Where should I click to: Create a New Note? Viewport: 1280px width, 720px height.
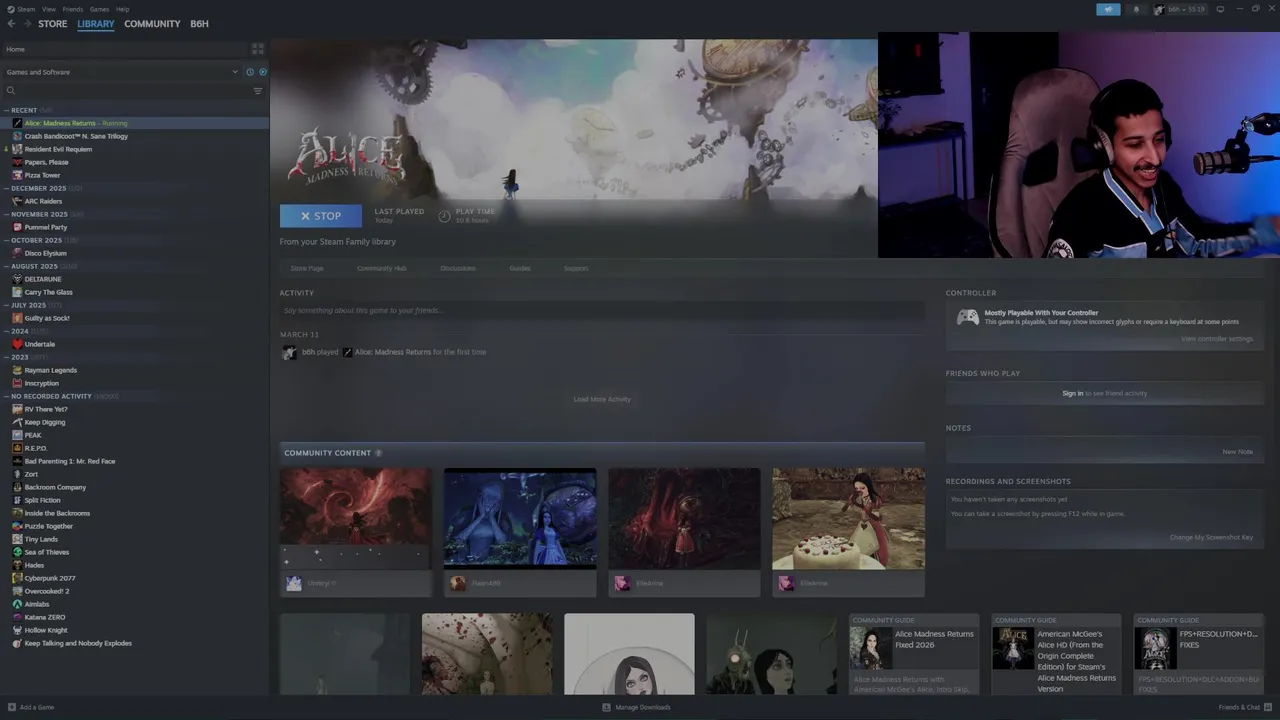[x=1237, y=452]
